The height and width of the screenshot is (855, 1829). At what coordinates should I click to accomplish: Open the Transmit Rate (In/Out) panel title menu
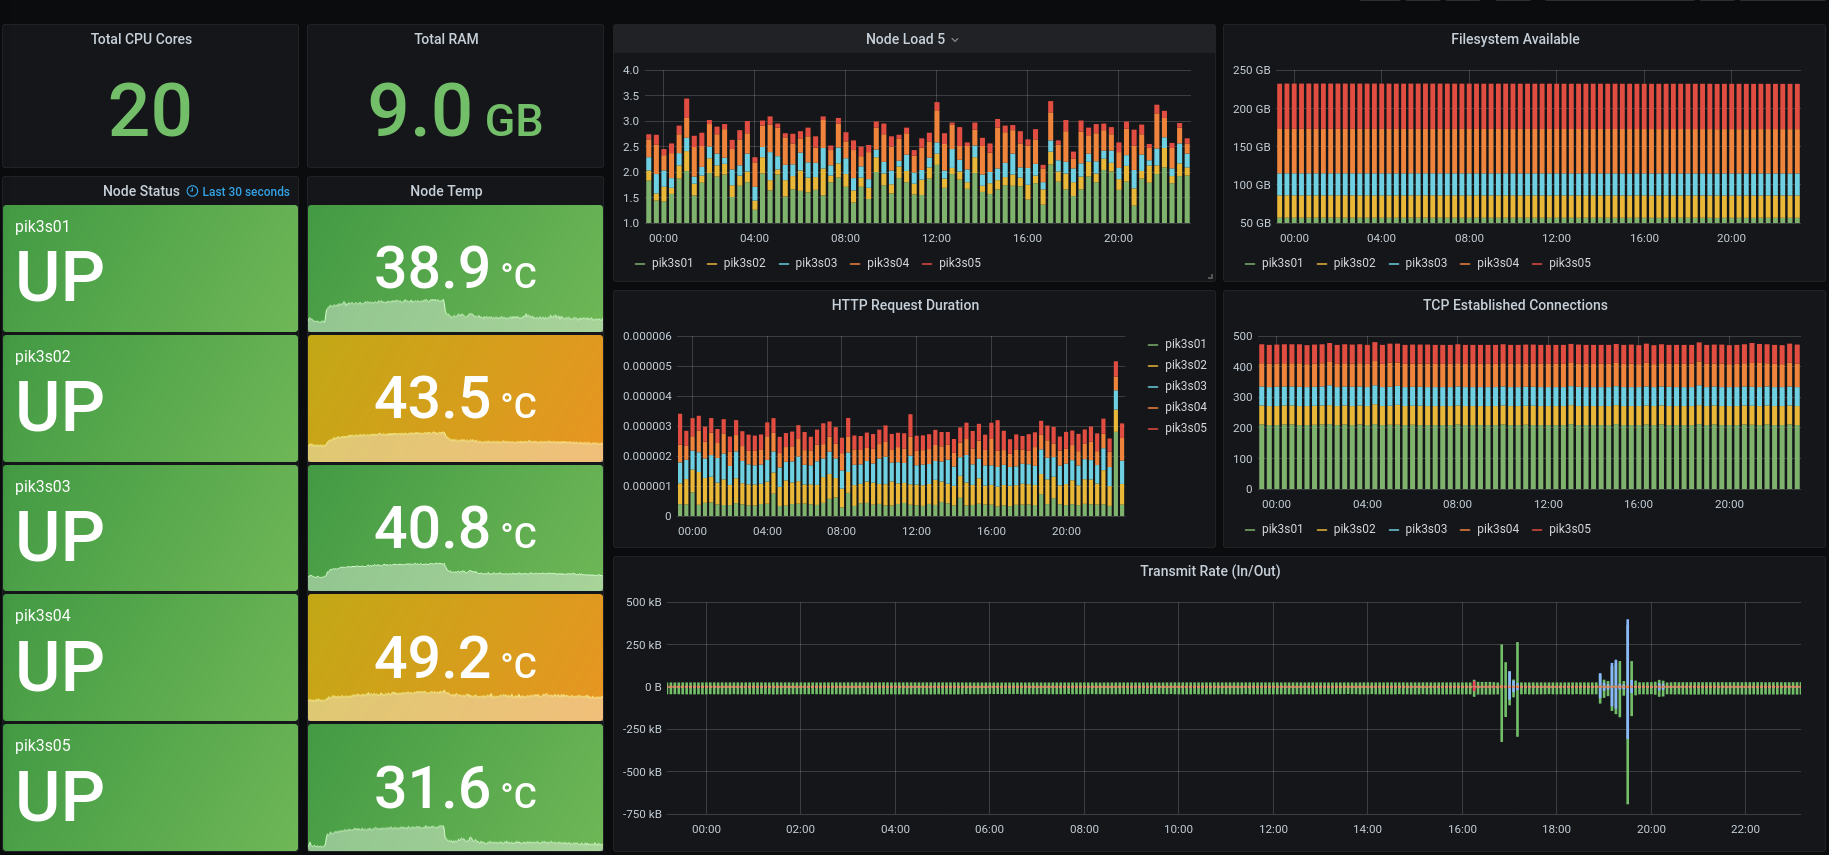(x=1209, y=571)
